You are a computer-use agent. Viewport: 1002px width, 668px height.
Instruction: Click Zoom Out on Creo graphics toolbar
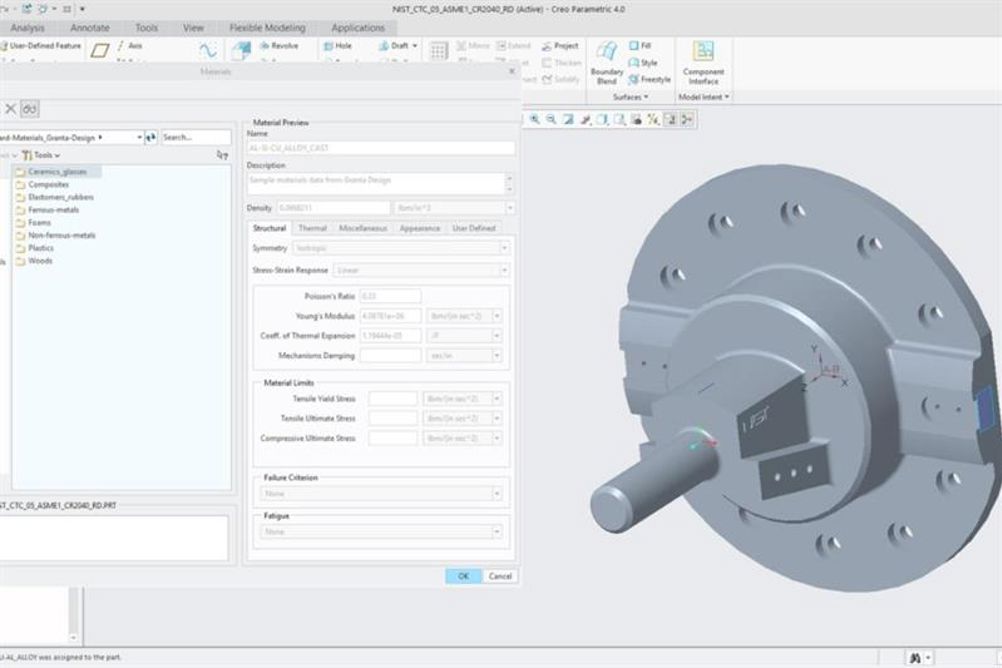[551, 119]
